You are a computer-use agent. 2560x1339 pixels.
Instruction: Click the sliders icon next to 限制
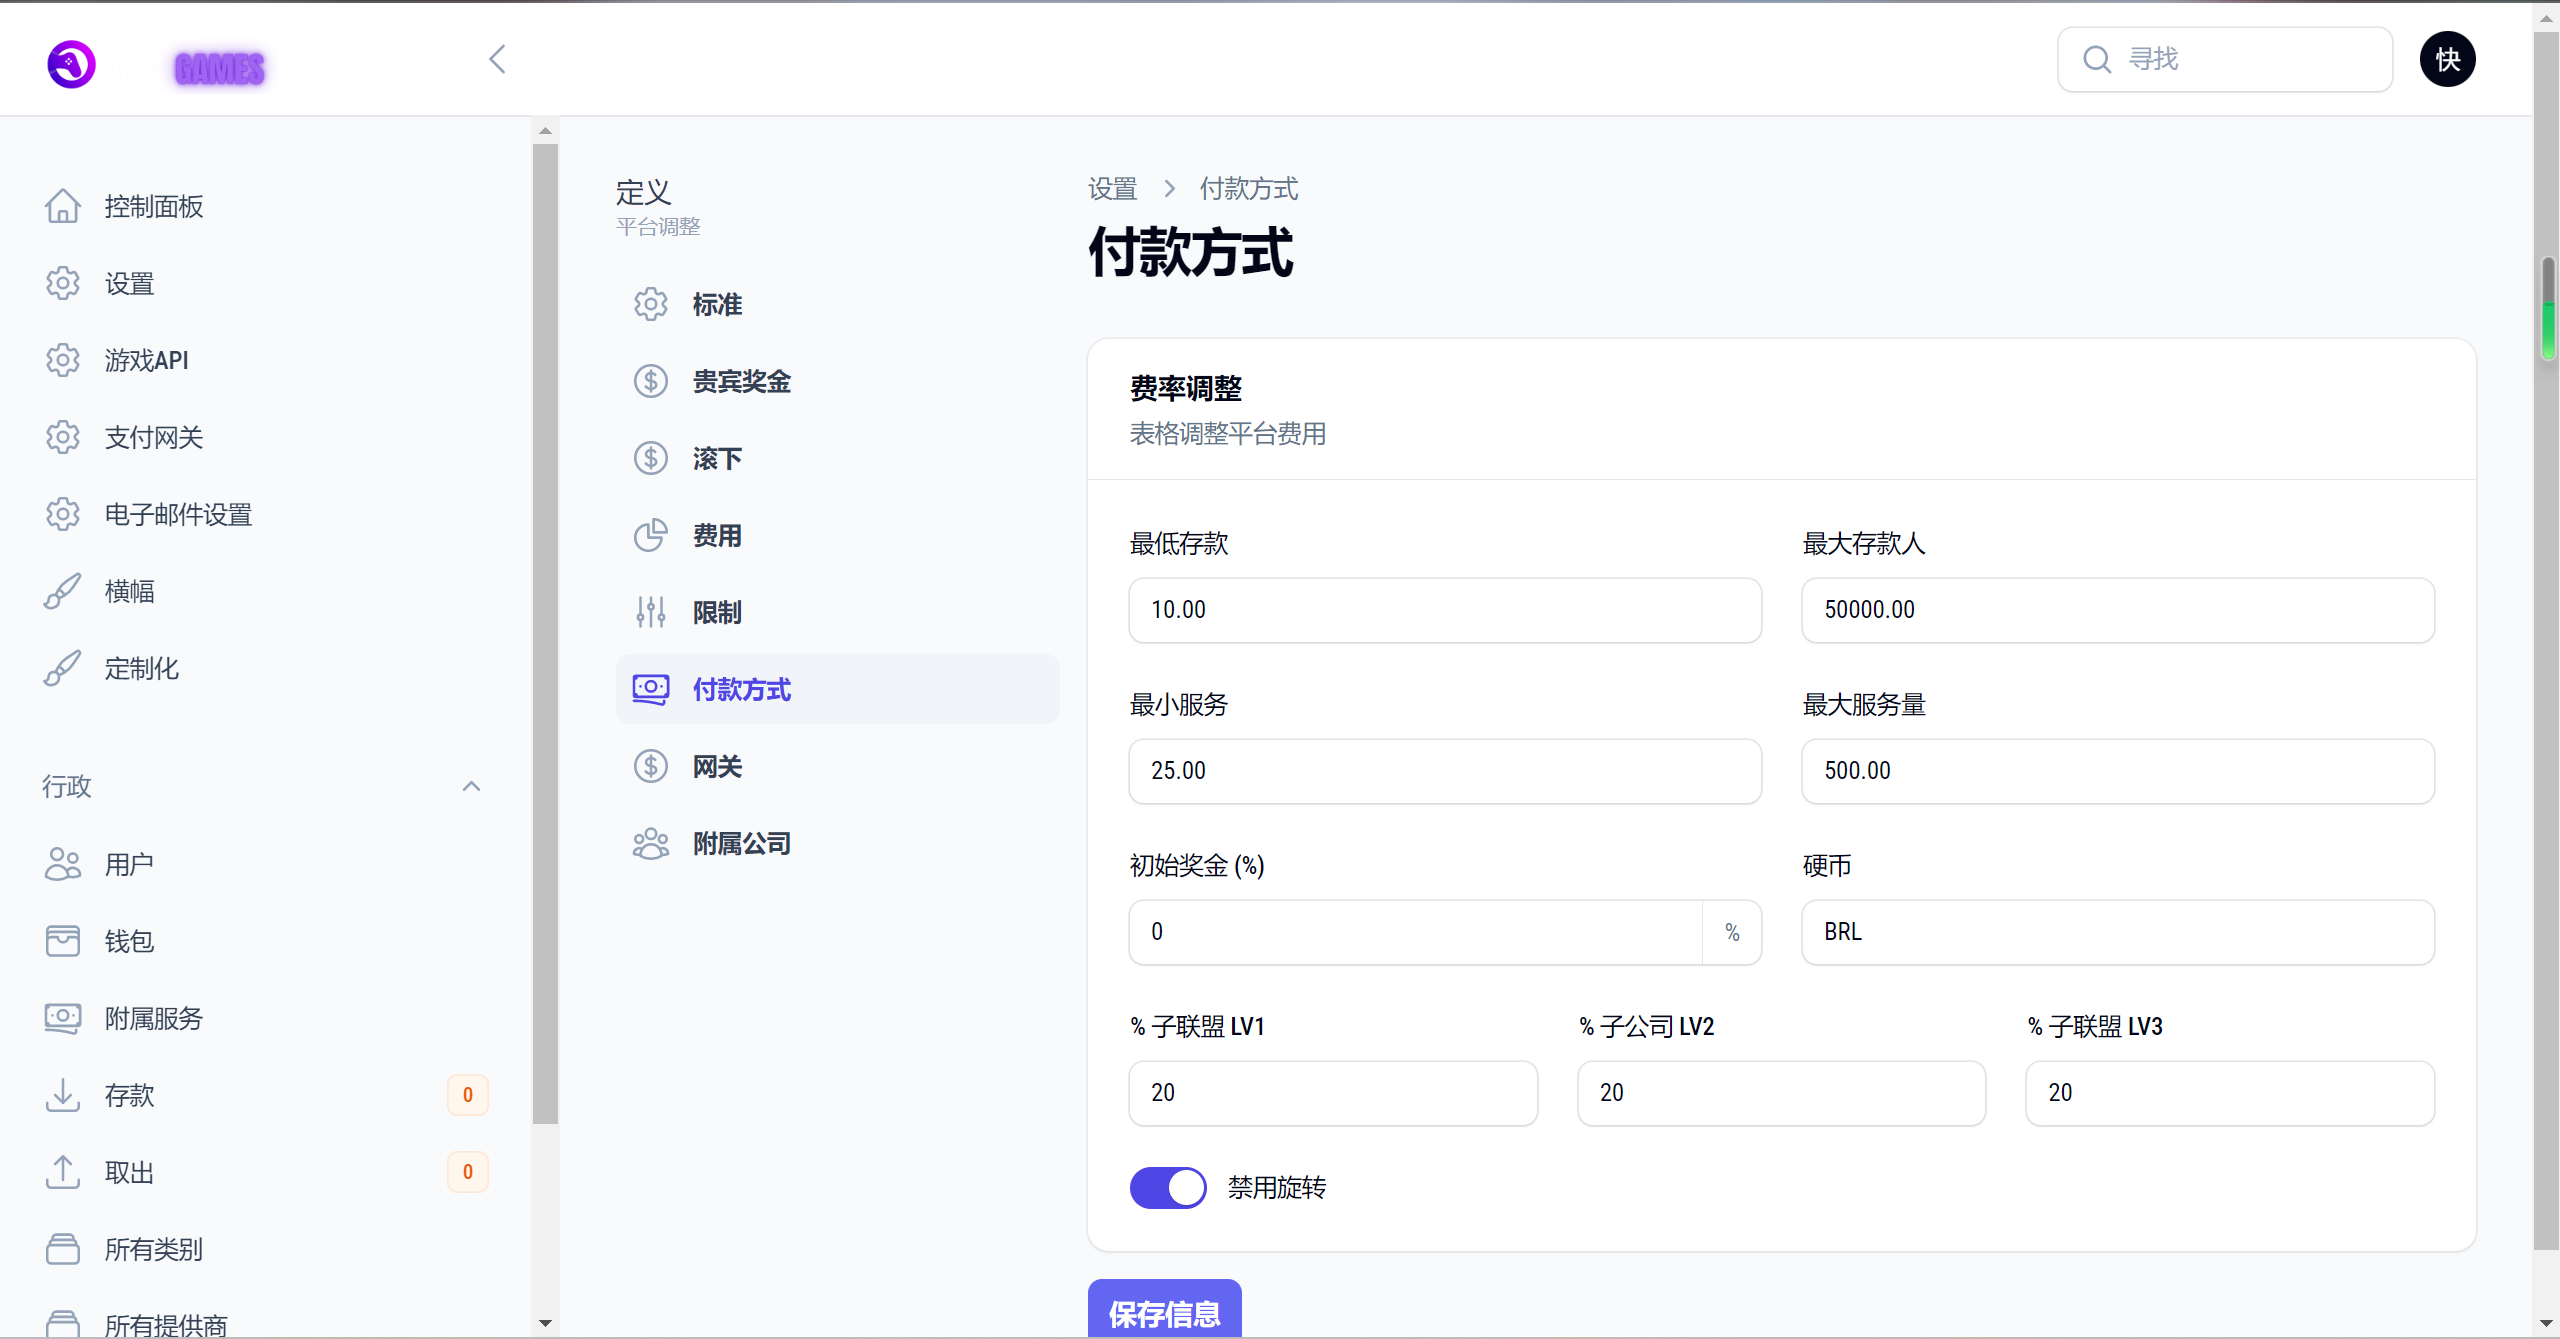point(650,612)
